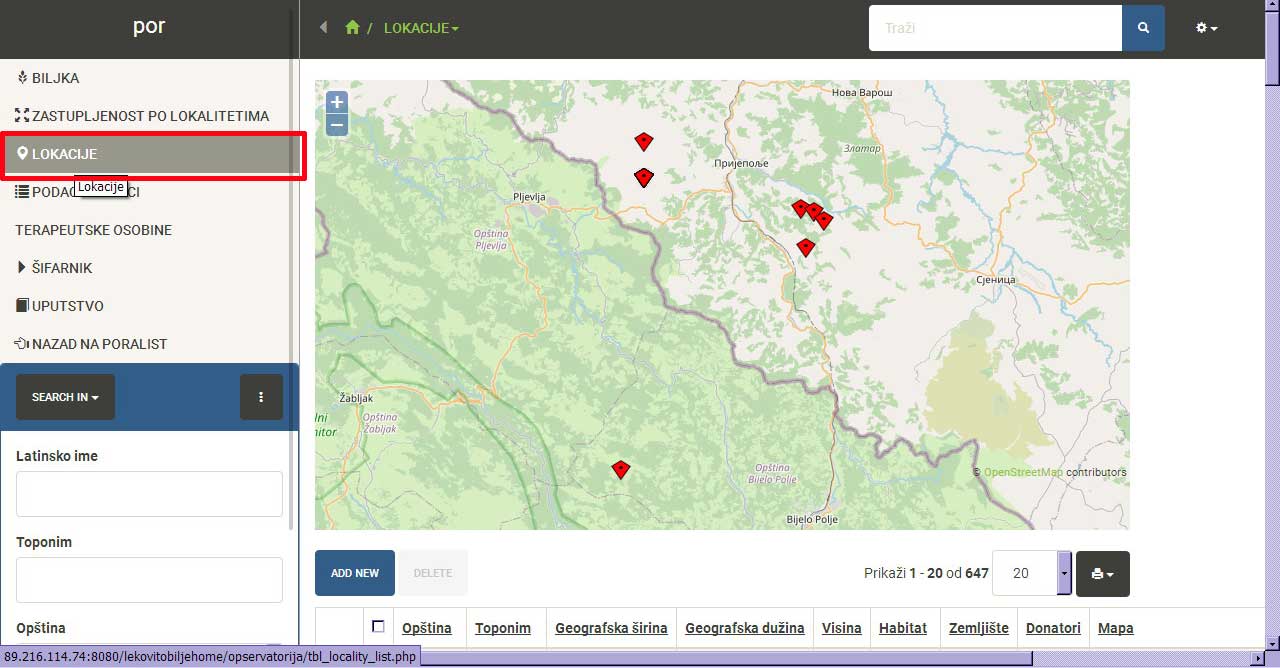Click the Latinsko ime input field

tap(149, 494)
